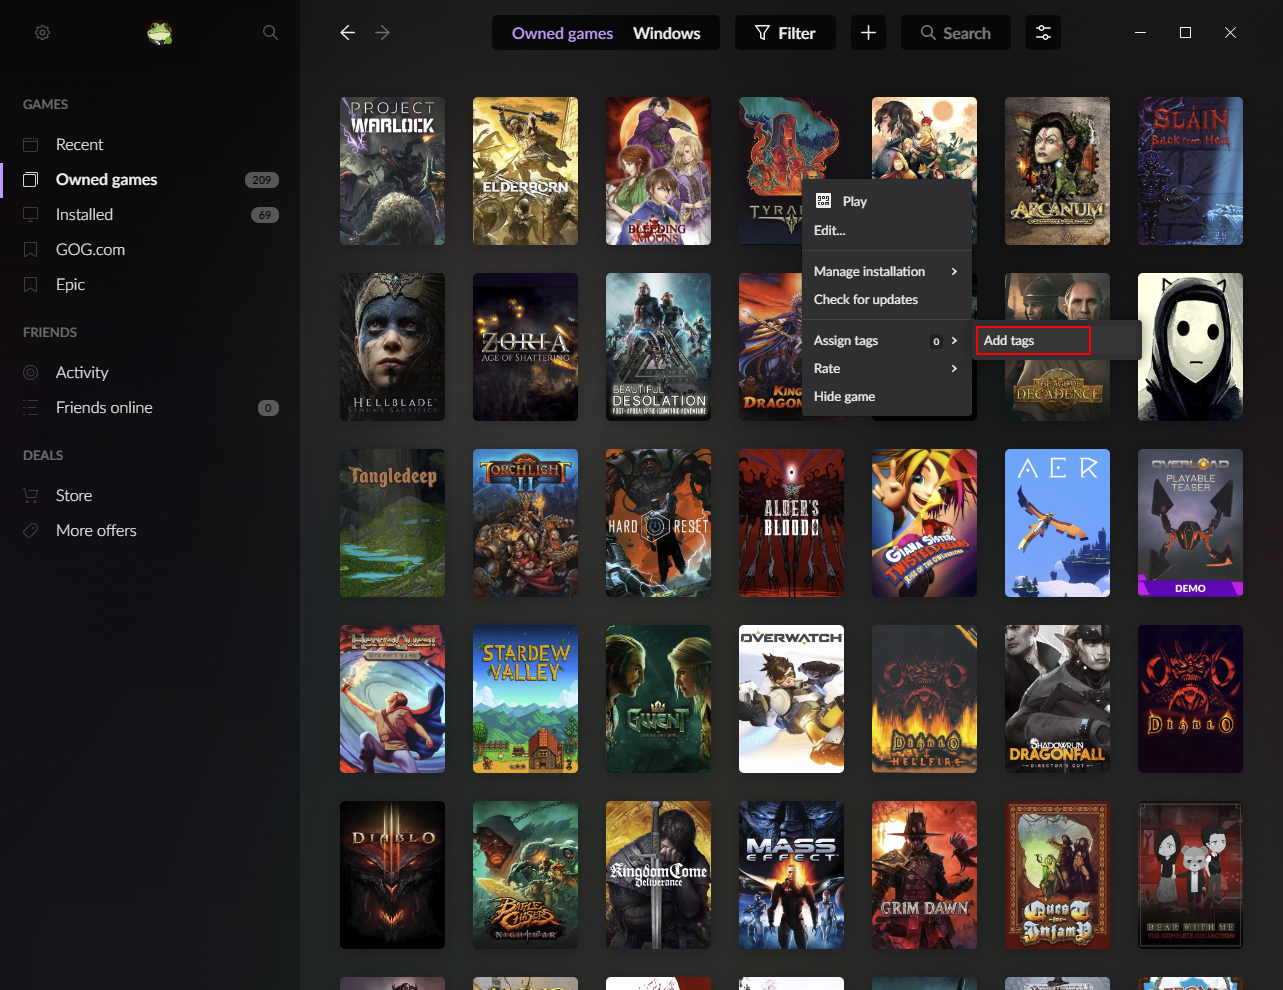Screen dimensions: 1283x990
Task: Open Store in sidebar
Action: point(74,496)
